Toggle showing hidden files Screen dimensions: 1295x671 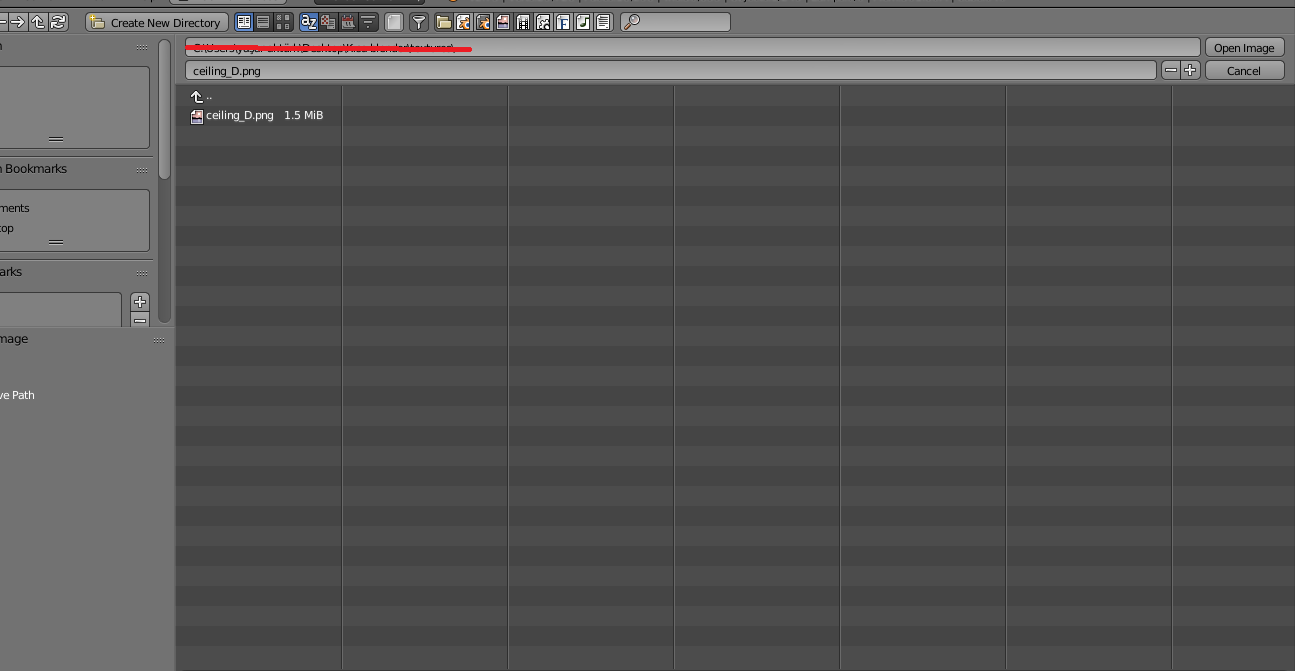pyautogui.click(x=394, y=22)
